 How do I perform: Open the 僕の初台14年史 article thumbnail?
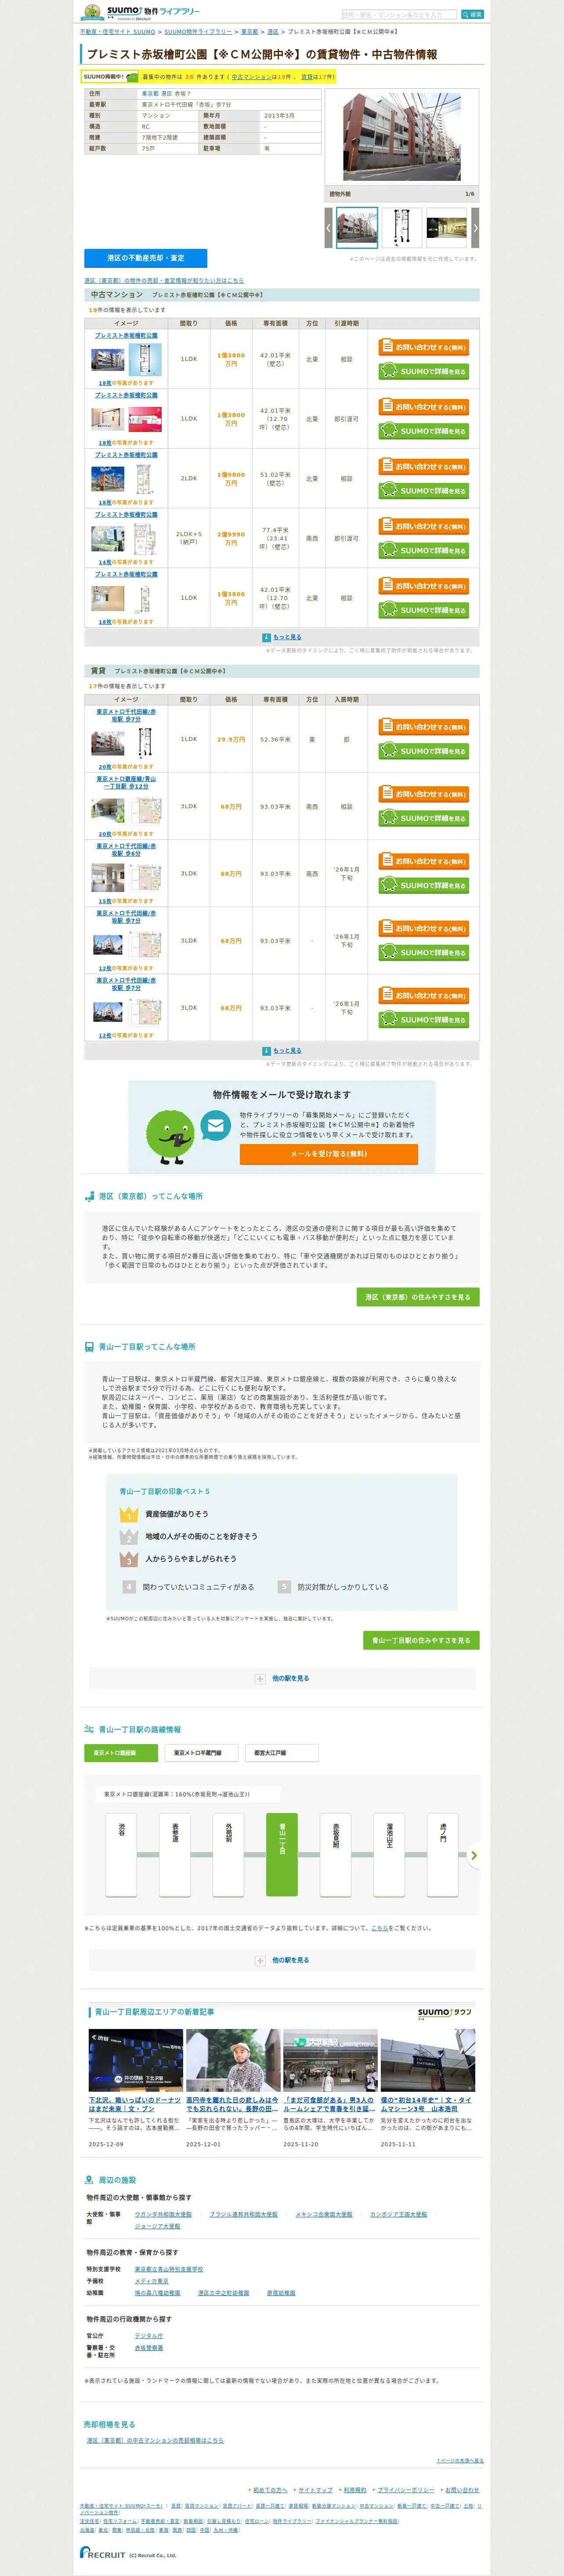click(428, 2061)
